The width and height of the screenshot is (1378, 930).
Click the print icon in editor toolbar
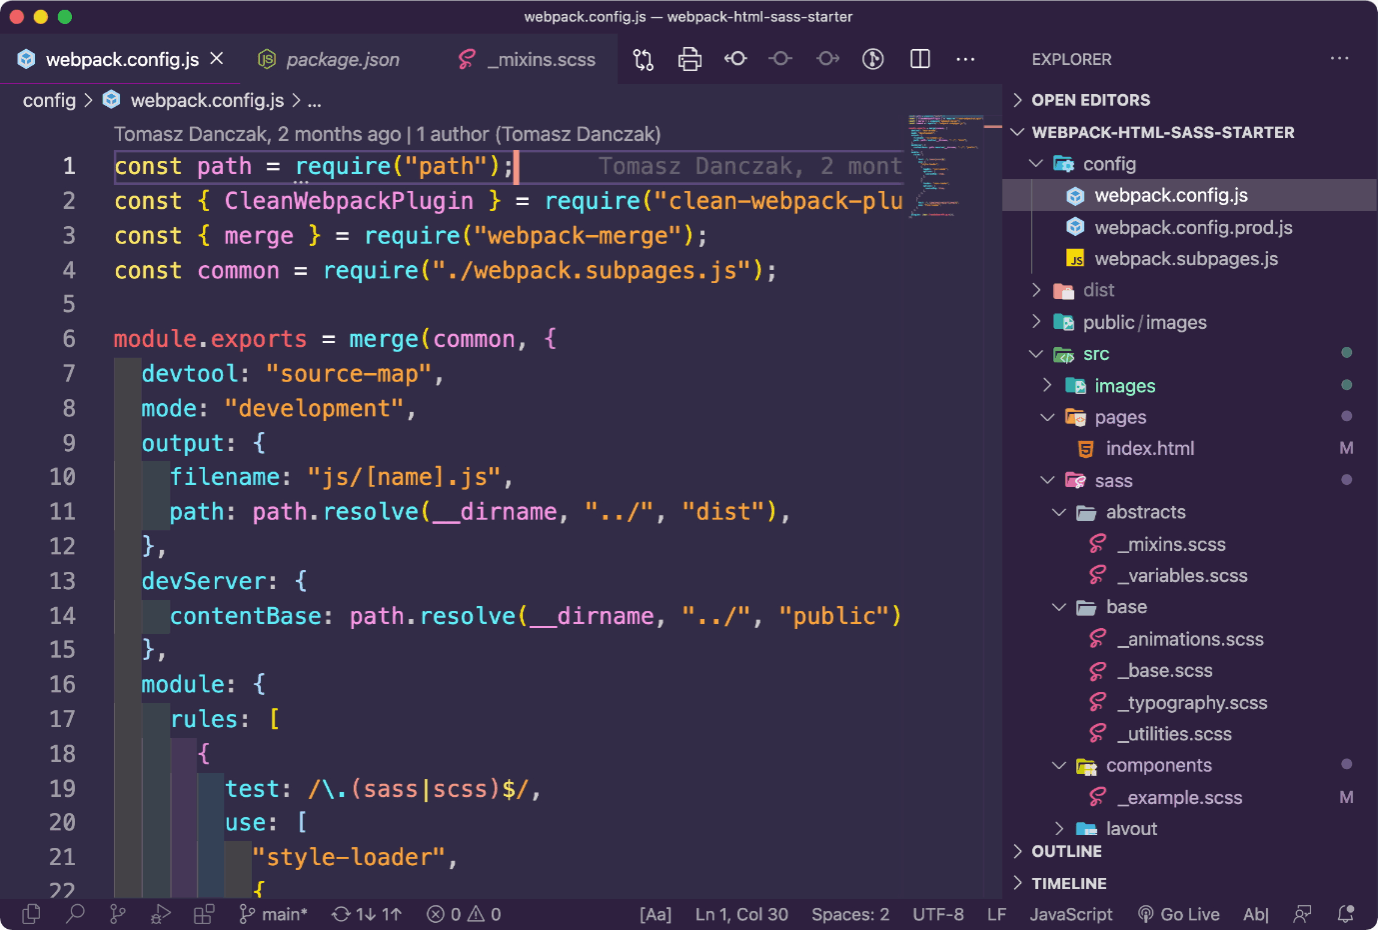[x=689, y=59]
